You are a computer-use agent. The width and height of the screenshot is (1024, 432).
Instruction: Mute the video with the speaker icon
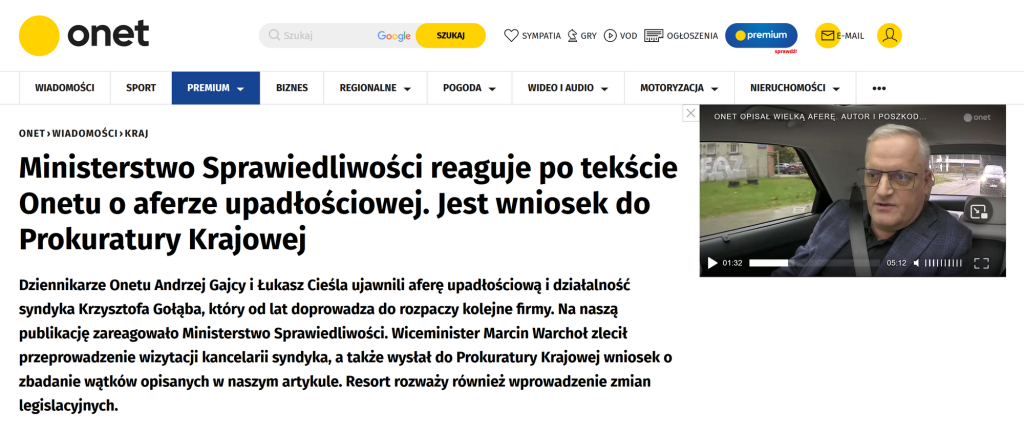917,264
